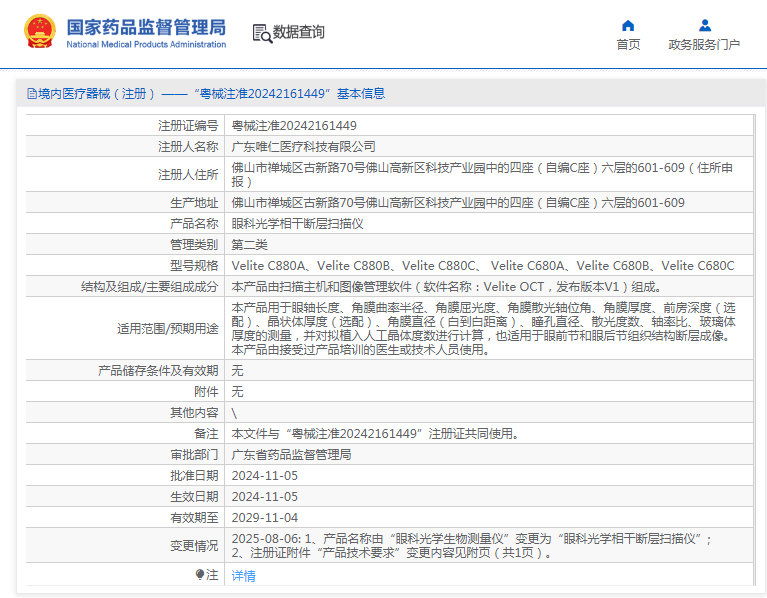
Task: Click registrant name 广东唯仁医疗科技有限公司
Action: (x=303, y=146)
